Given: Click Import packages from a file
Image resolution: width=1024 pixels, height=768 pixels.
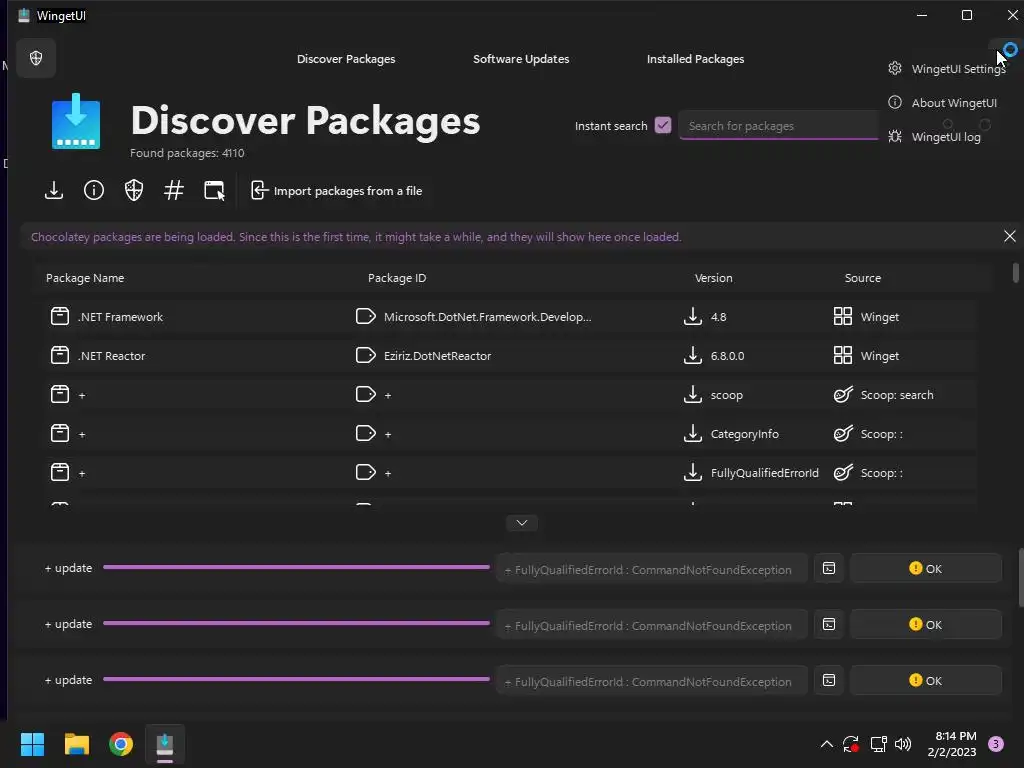Looking at the screenshot, I should tap(336, 191).
